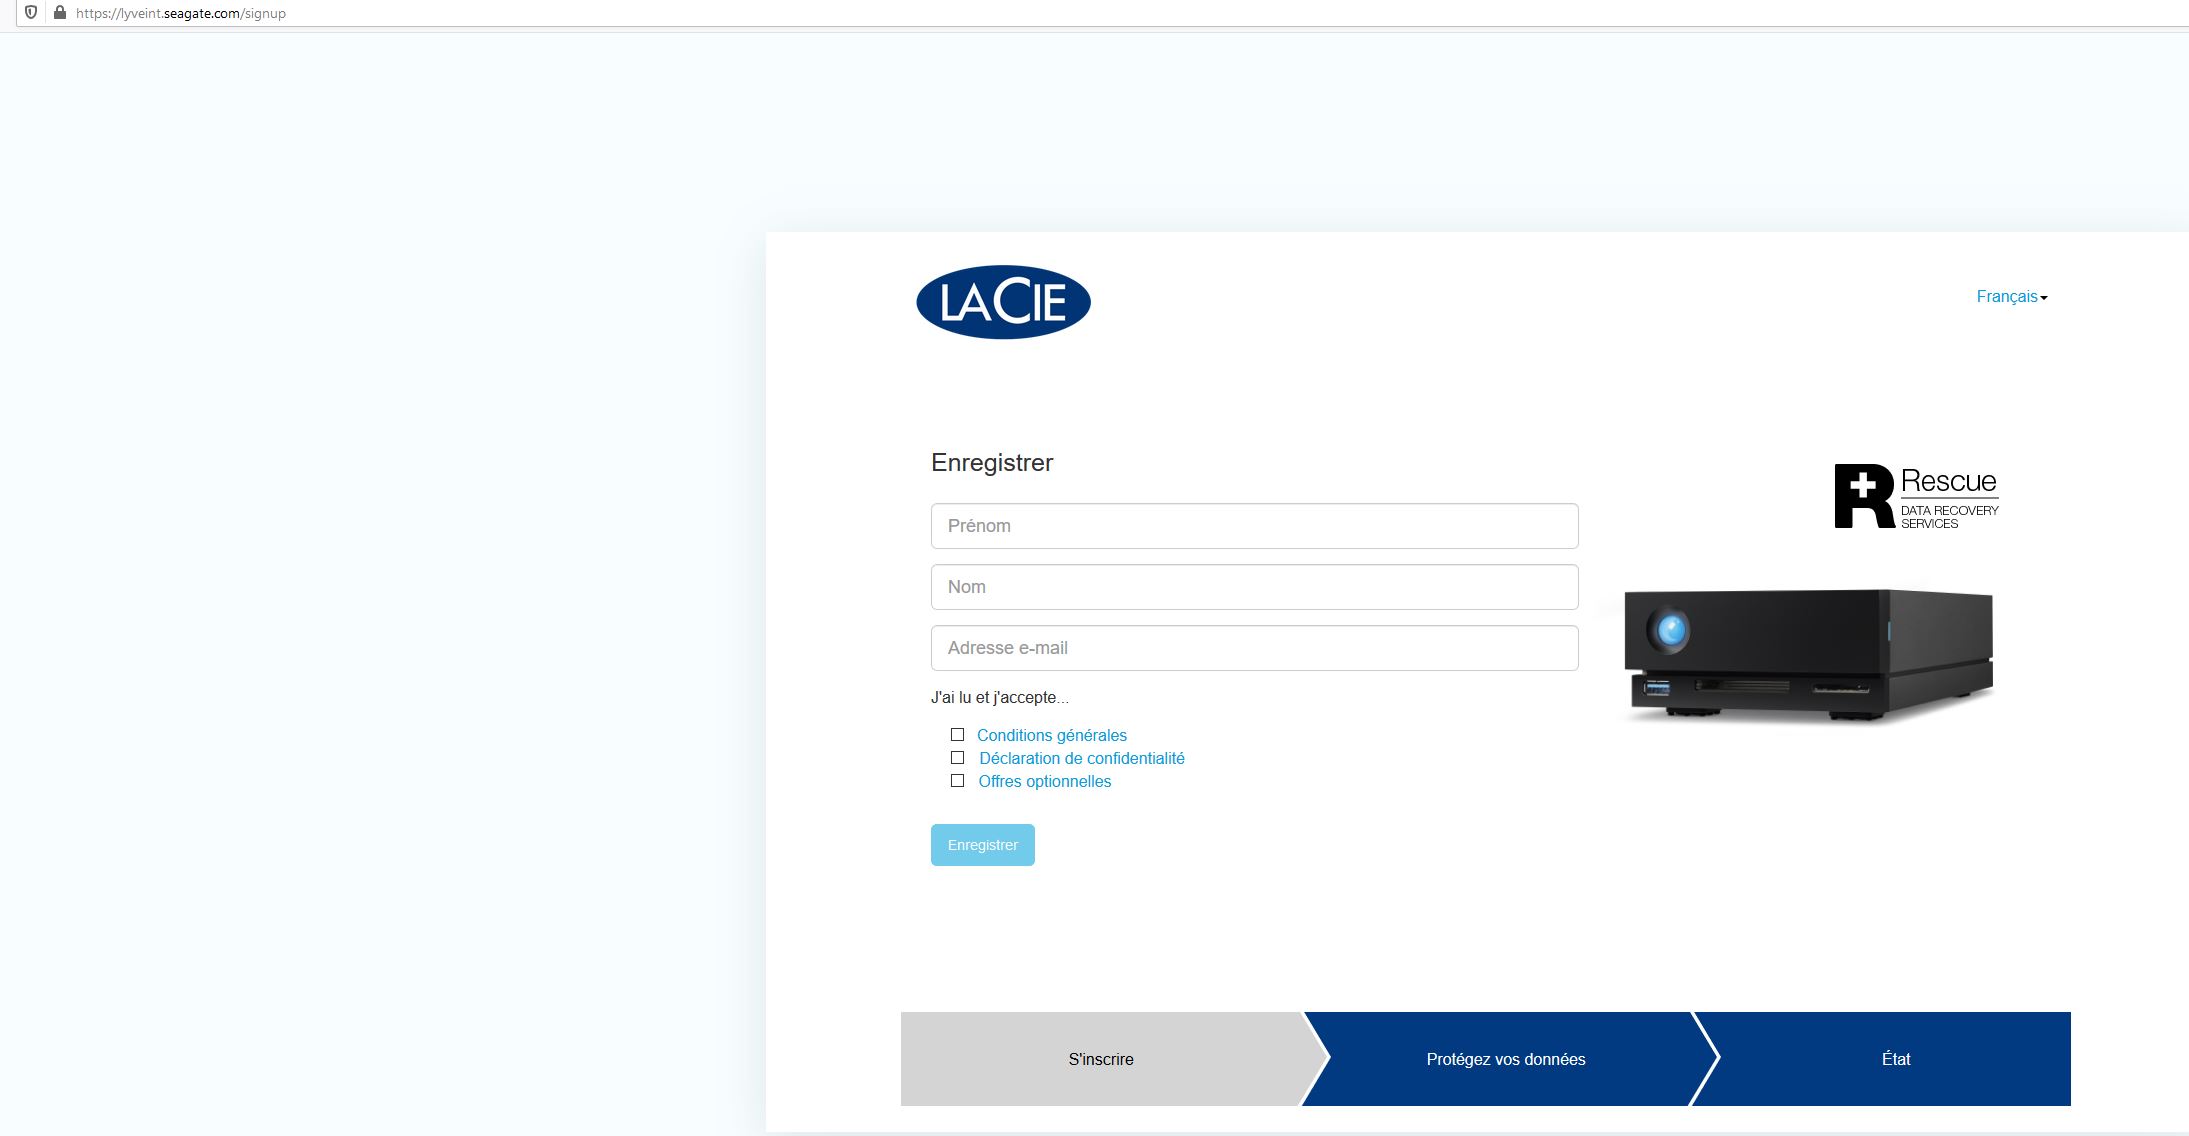Click the shield icon in address bar
2189x1136 pixels.
[31, 13]
